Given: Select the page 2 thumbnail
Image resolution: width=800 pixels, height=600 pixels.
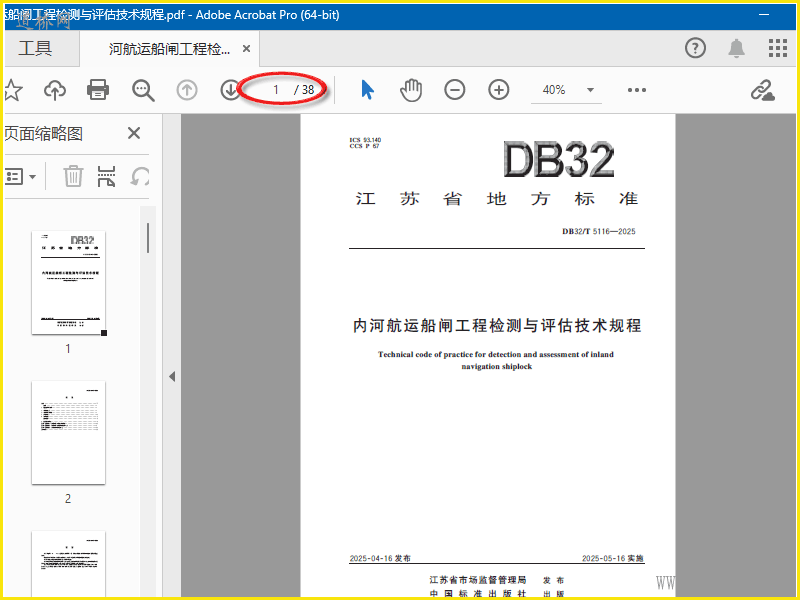Looking at the screenshot, I should (x=68, y=433).
